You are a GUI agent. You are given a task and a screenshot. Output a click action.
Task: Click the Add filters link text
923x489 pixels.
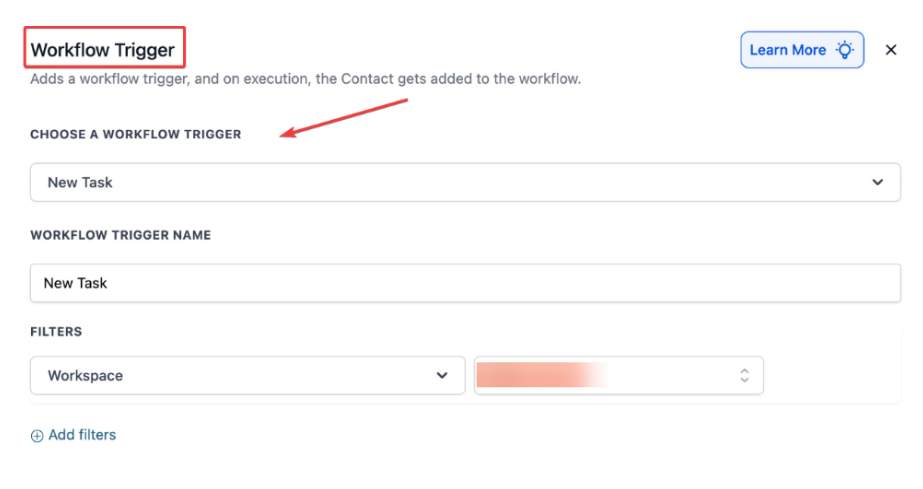82,435
